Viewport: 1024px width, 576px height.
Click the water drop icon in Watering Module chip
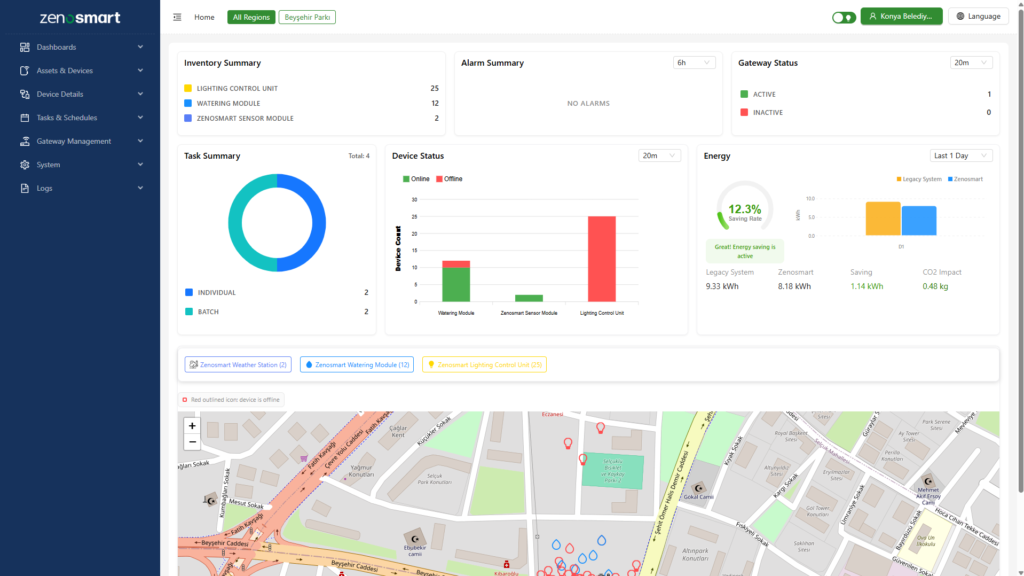click(309, 364)
